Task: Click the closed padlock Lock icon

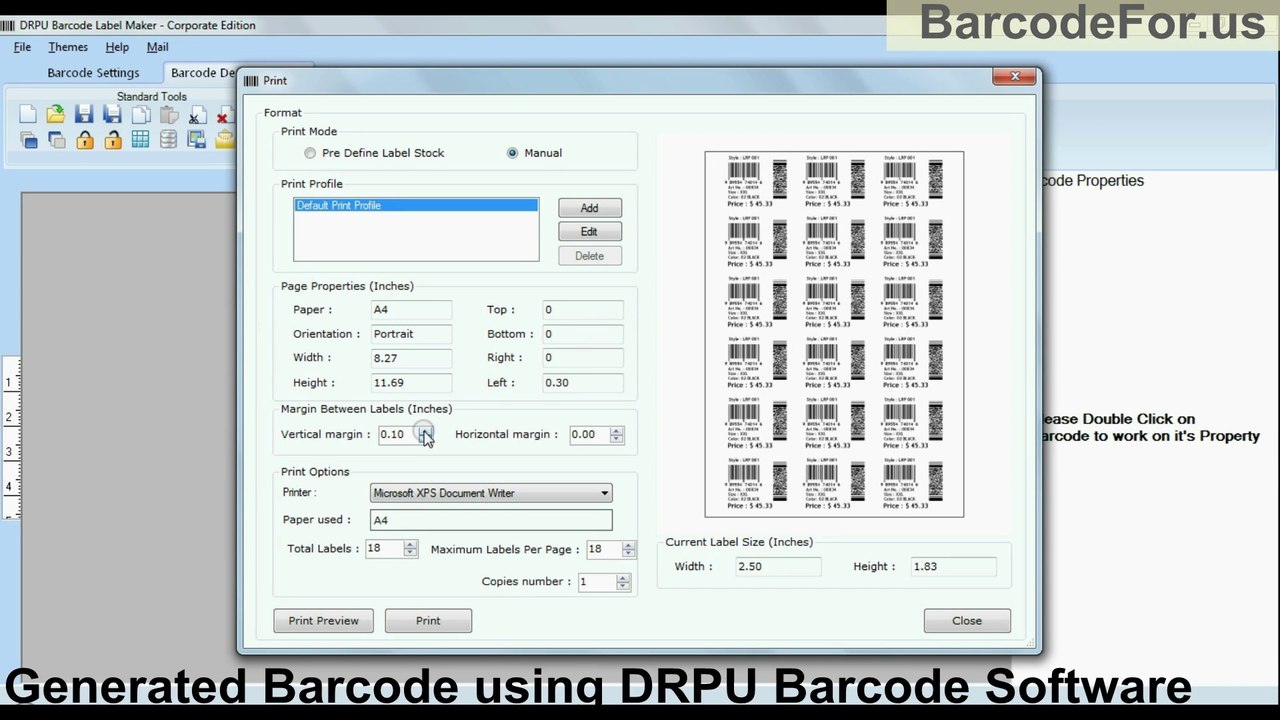Action: pyautogui.click(x=84, y=140)
